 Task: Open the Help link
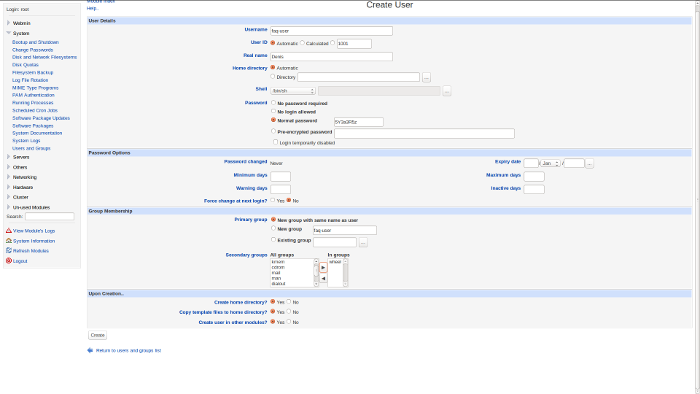(92, 8)
